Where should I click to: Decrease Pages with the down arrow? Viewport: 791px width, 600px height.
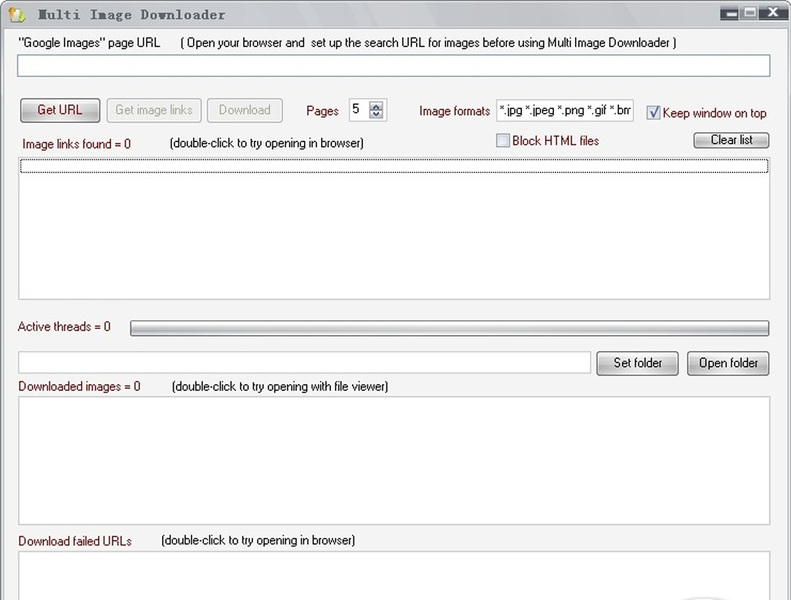coord(376,114)
